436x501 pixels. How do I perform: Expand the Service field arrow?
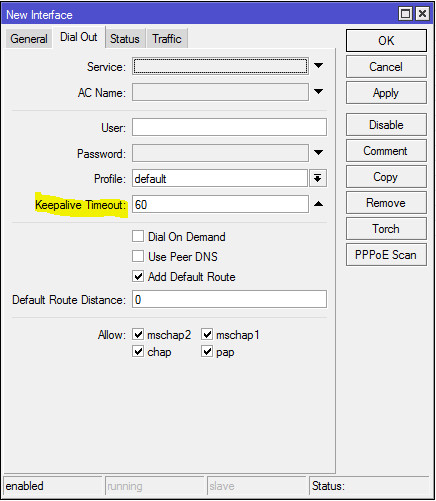318,66
